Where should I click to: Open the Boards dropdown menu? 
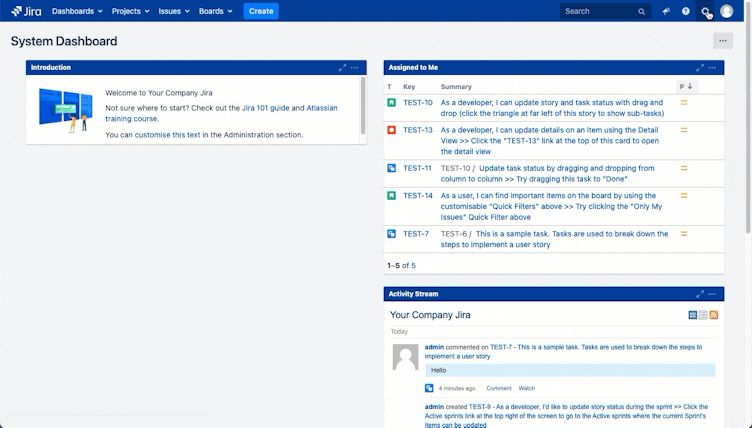(x=216, y=11)
